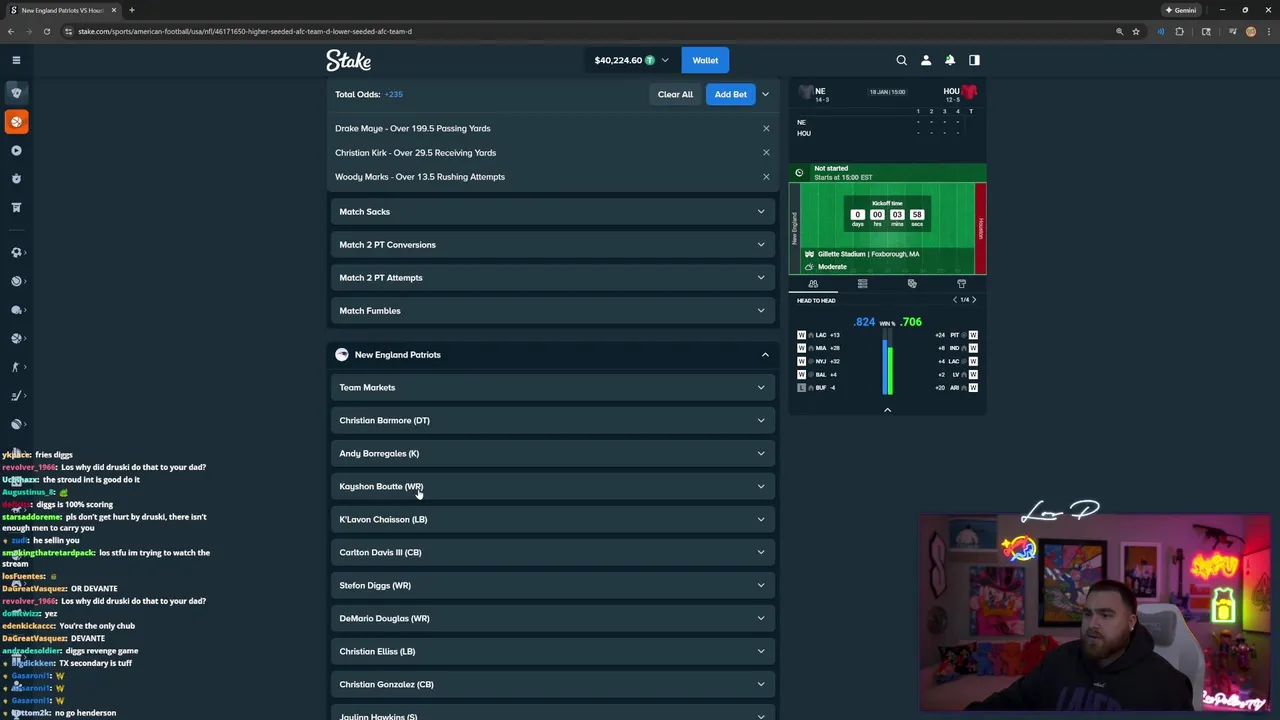1280x720 pixels.
Task: Go to previous head-to-head stats page
Action: 955,300
